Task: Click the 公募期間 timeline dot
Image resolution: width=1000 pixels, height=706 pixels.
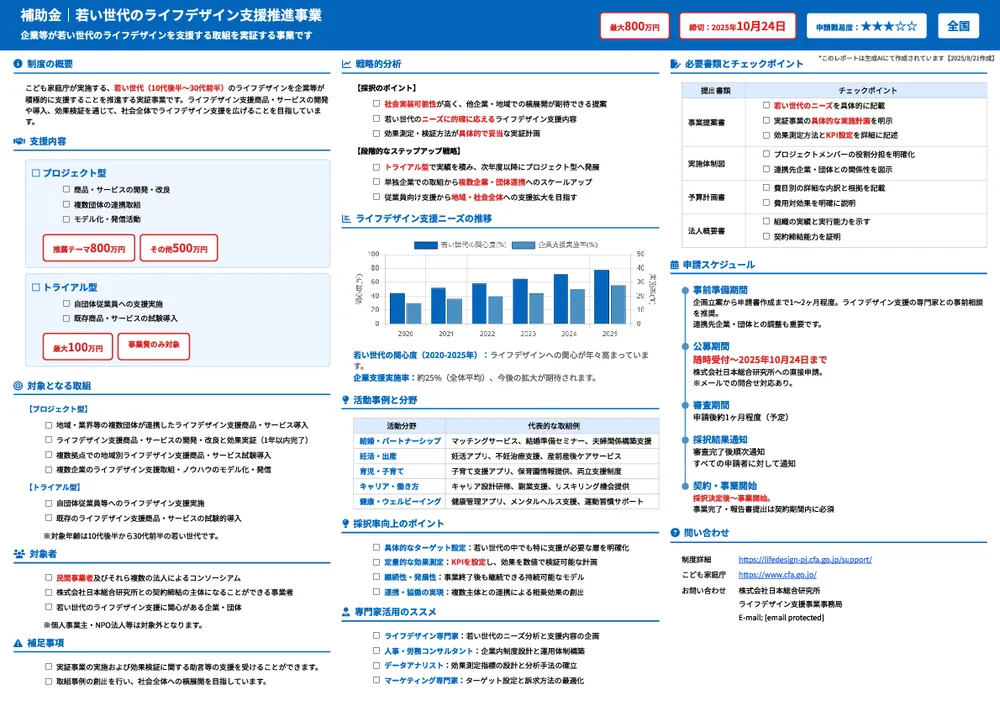Action: (686, 346)
